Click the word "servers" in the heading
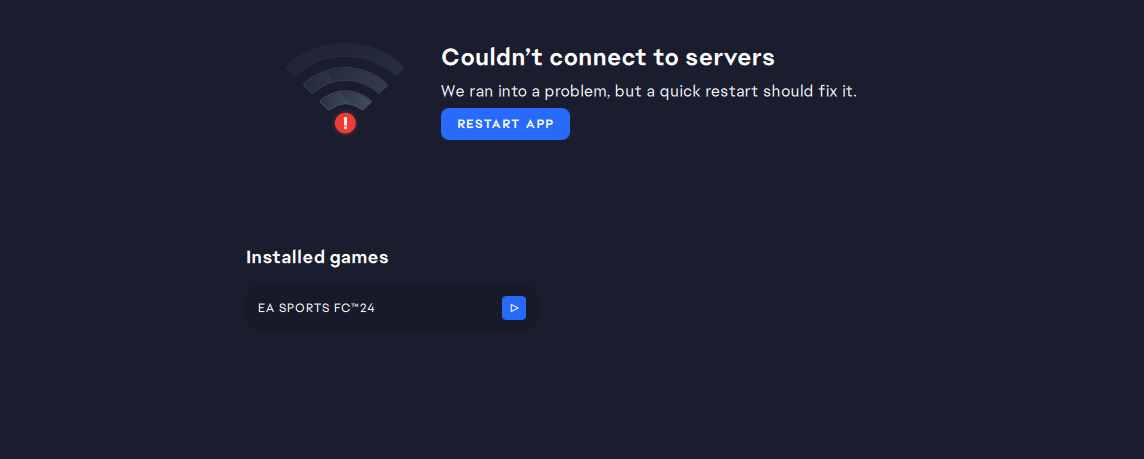 click(x=730, y=57)
